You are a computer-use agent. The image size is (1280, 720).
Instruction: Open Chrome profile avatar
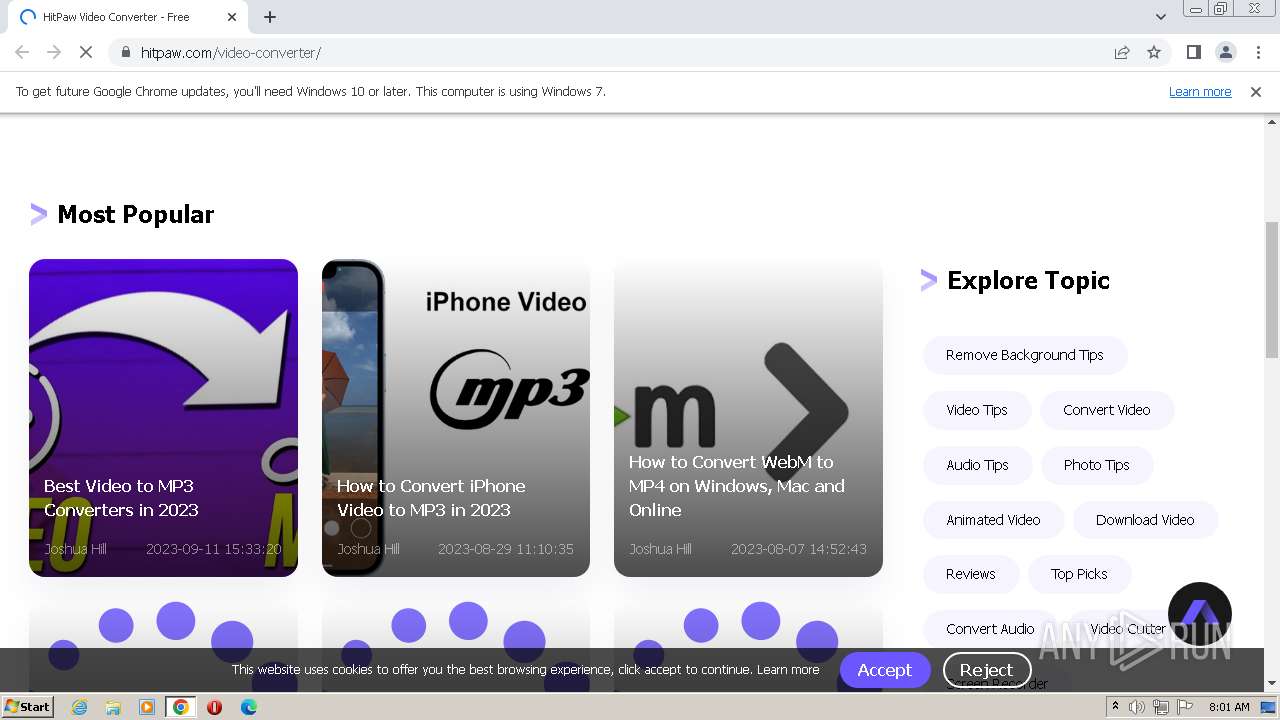[1225, 53]
